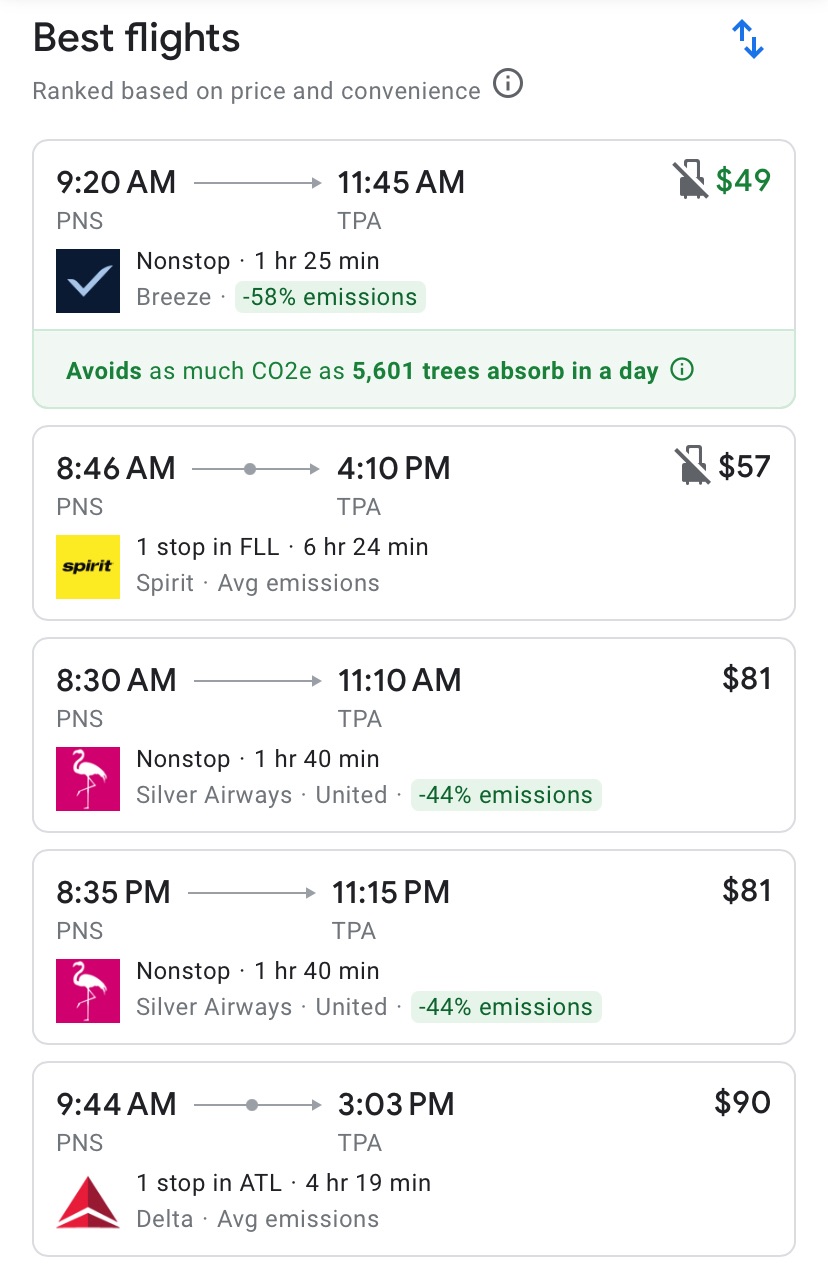Click the Delta airline logo

coord(88,1203)
